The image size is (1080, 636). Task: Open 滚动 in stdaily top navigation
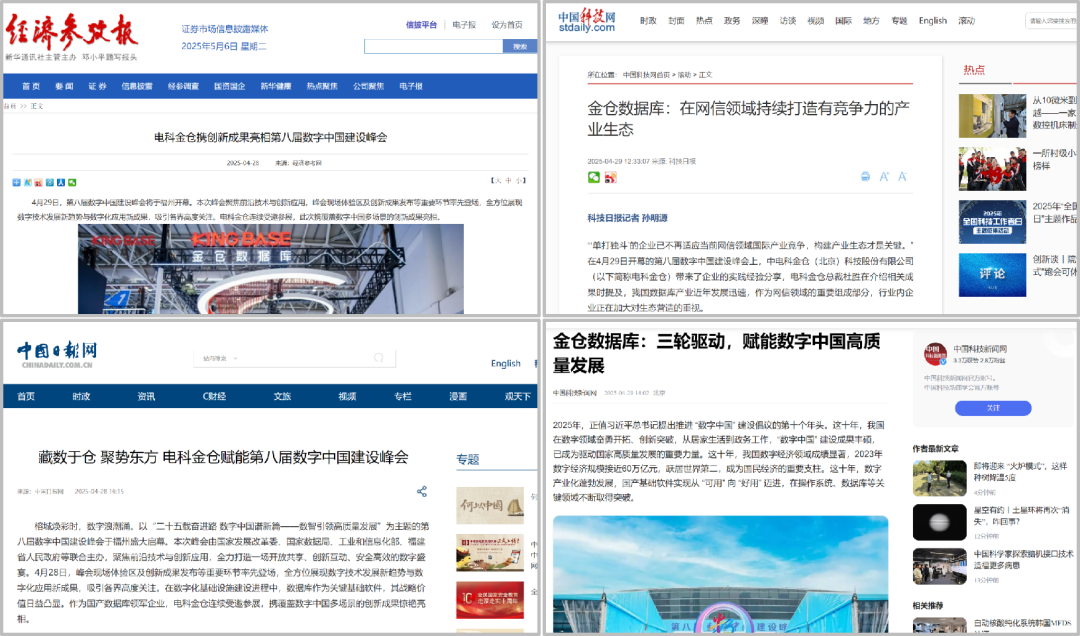[x=966, y=21]
